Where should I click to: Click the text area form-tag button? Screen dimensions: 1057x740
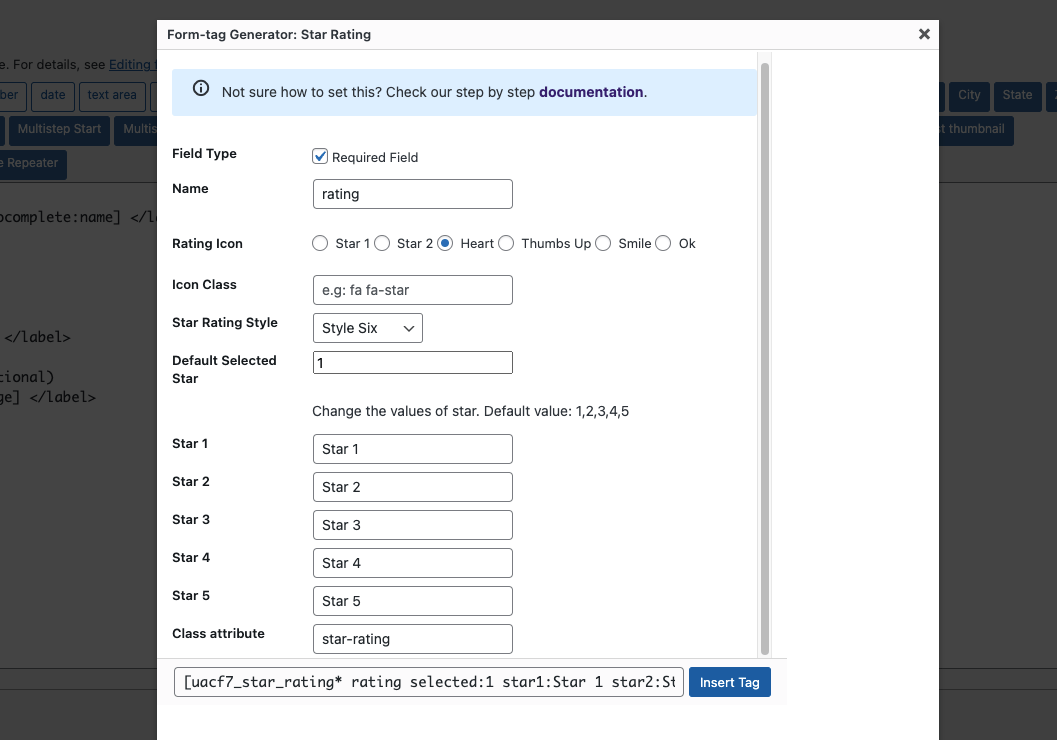pyautogui.click(x=111, y=96)
